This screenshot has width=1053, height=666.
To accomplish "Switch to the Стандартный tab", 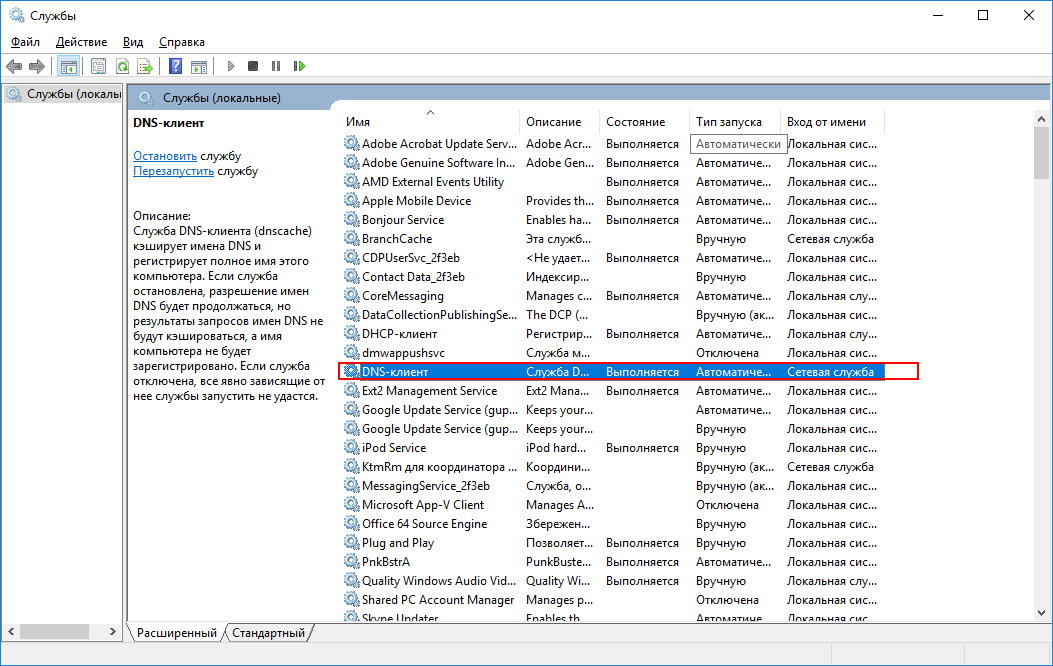I will [x=268, y=633].
